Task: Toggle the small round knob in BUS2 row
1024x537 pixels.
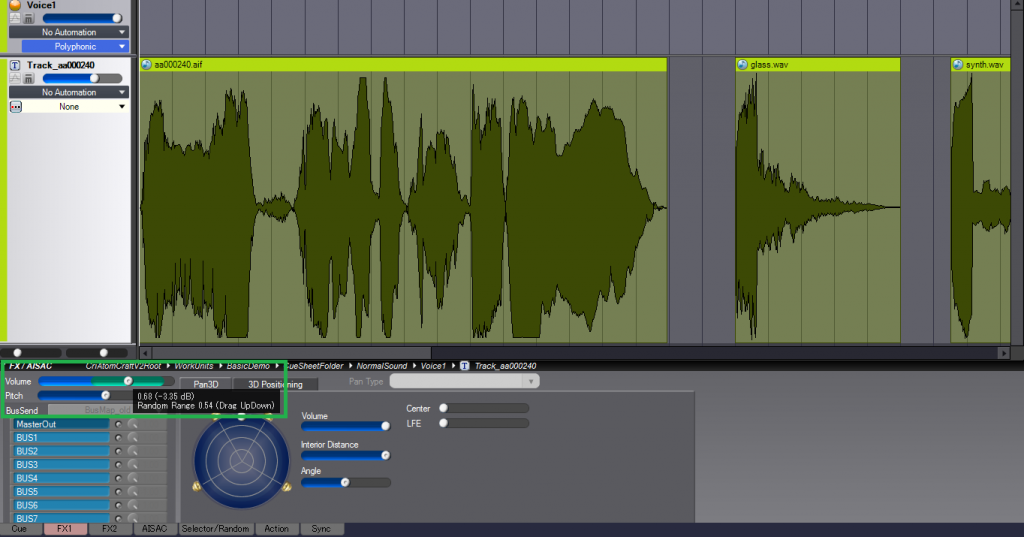Action: tap(118, 451)
